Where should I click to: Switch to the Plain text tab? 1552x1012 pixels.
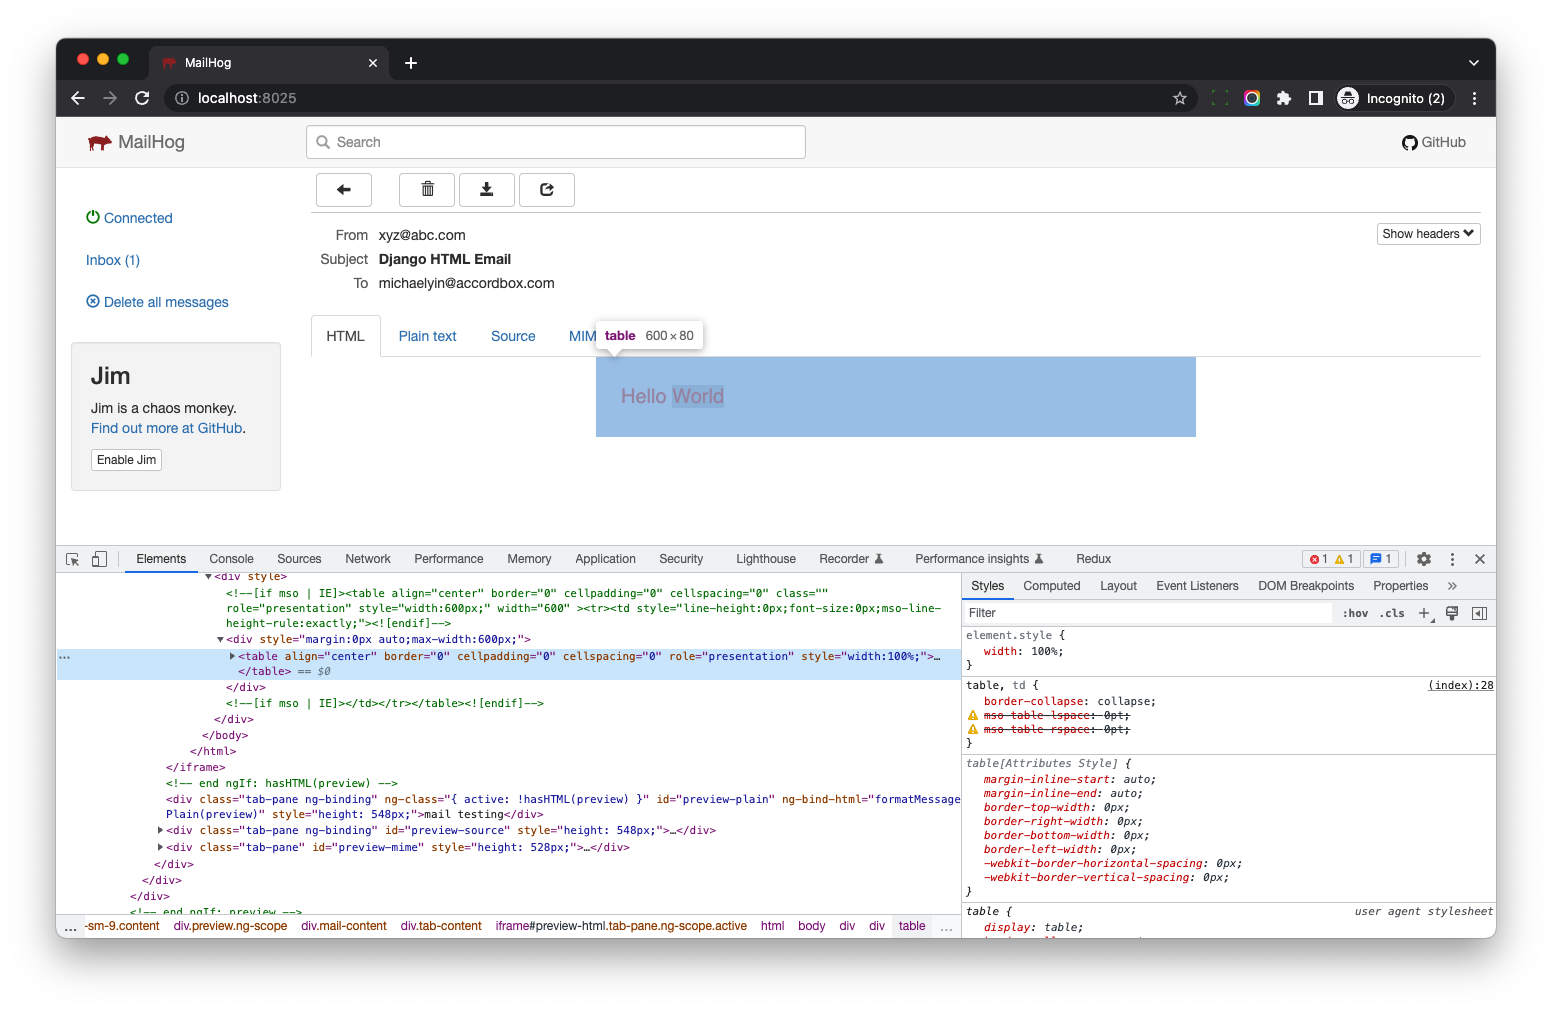click(427, 336)
